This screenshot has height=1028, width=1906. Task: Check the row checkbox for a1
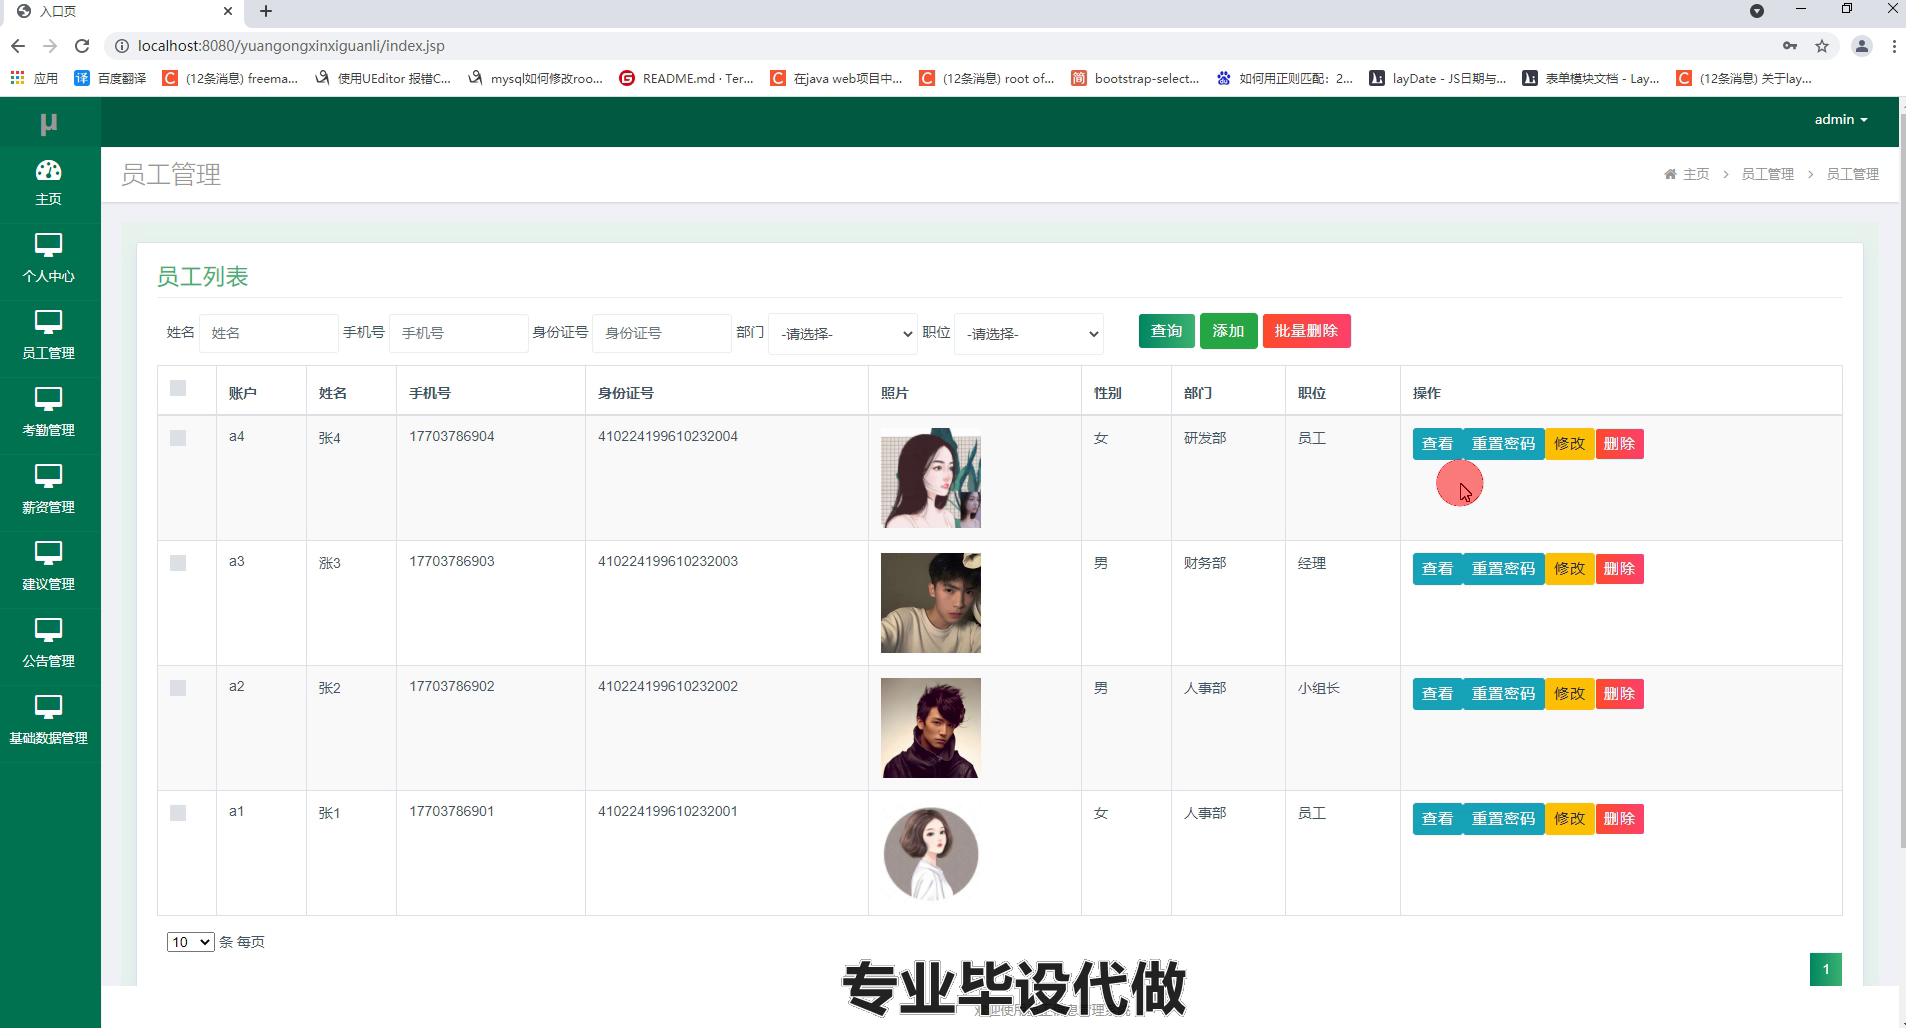pyautogui.click(x=178, y=813)
